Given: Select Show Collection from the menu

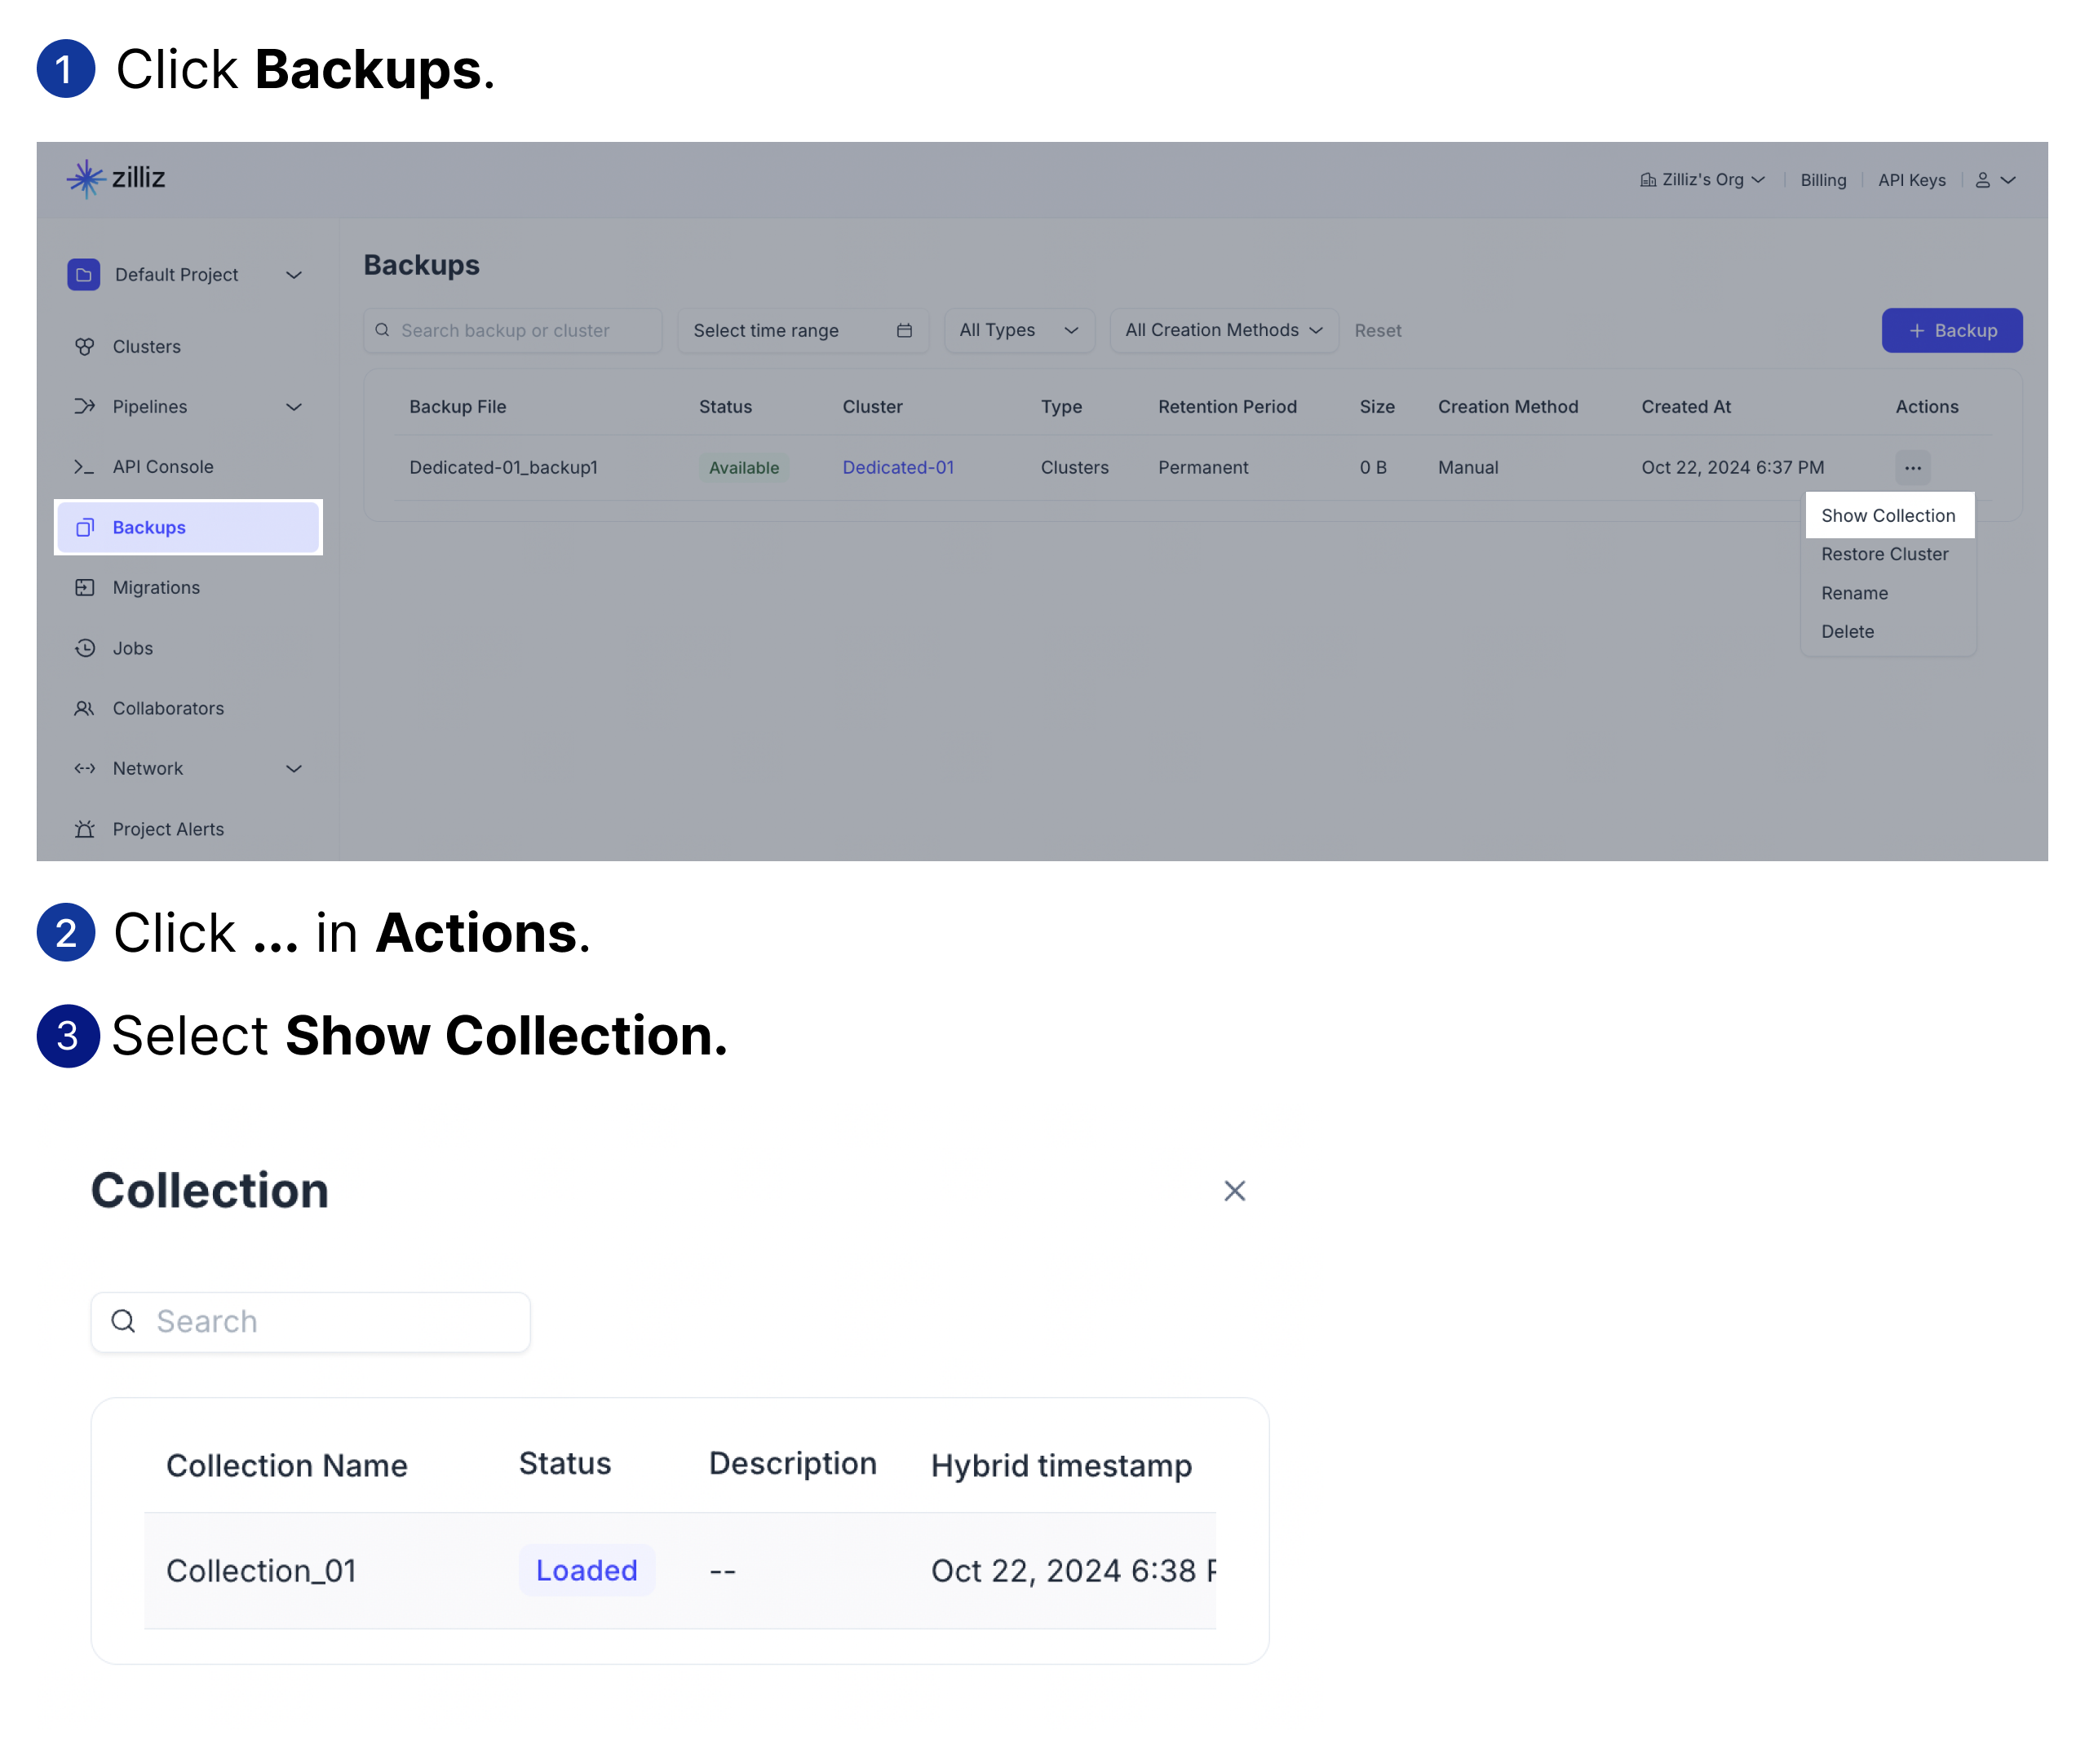Looking at the screenshot, I should 1888,516.
